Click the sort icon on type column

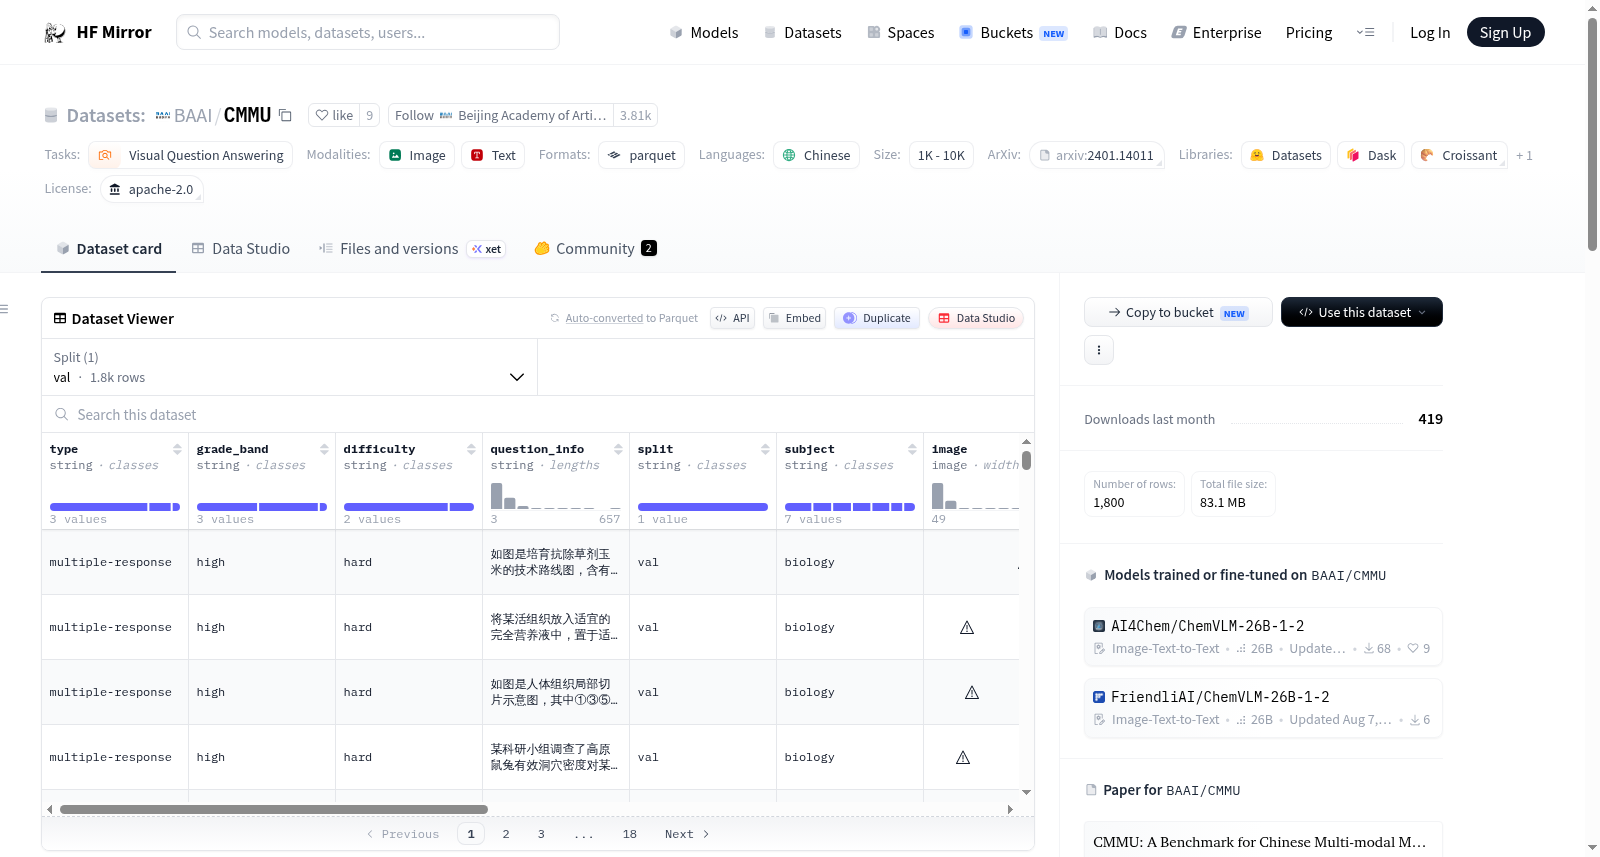pos(177,450)
